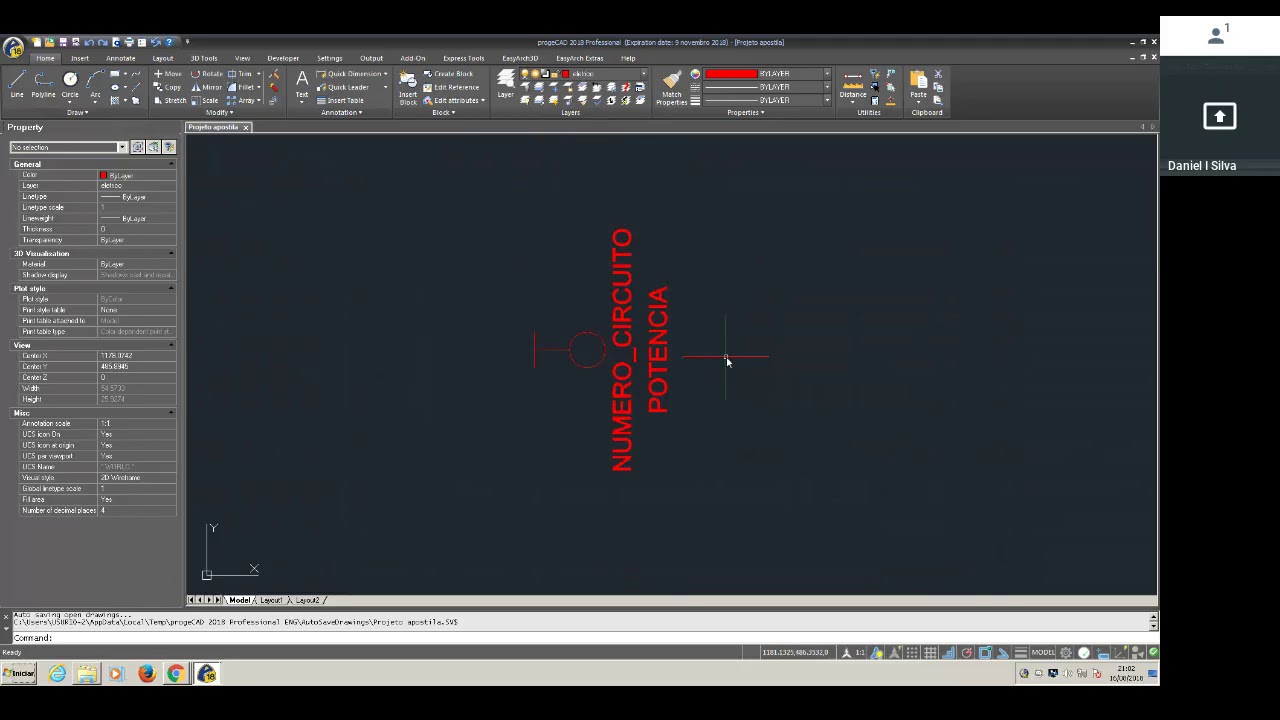Choose the Circle tool
This screenshot has width=1280, height=720.
[x=70, y=84]
